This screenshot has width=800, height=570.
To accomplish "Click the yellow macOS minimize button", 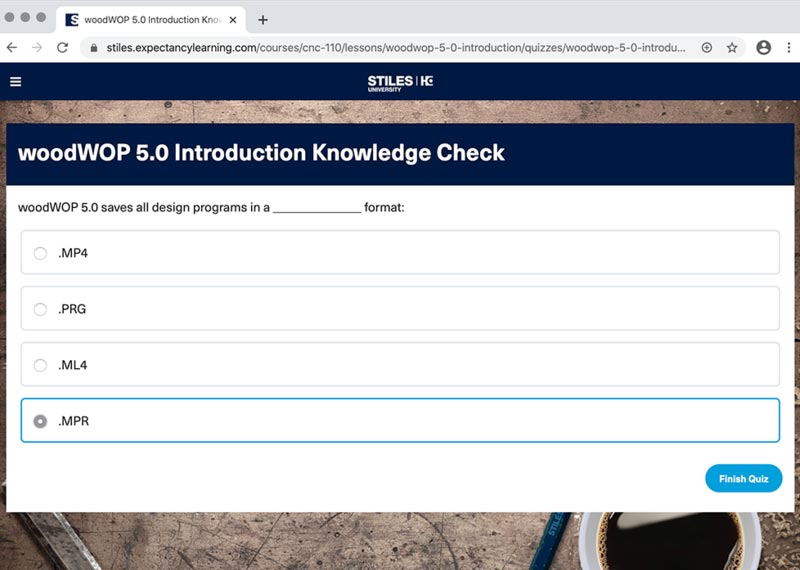I will 25,17.
